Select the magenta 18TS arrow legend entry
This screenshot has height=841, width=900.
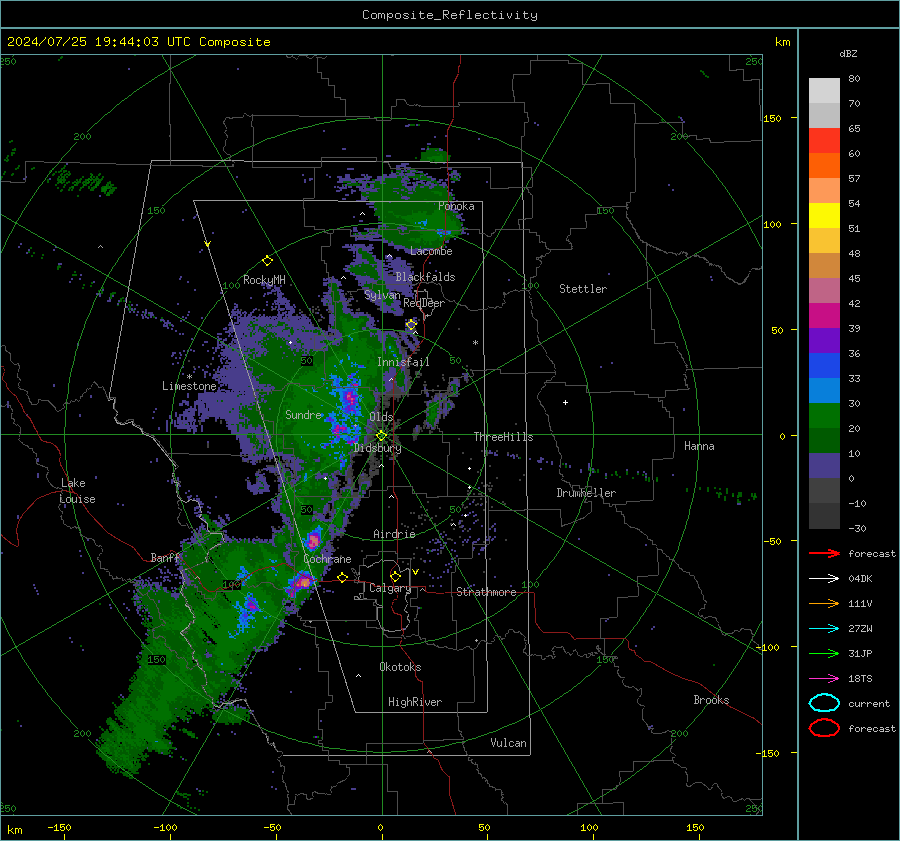[x=824, y=679]
